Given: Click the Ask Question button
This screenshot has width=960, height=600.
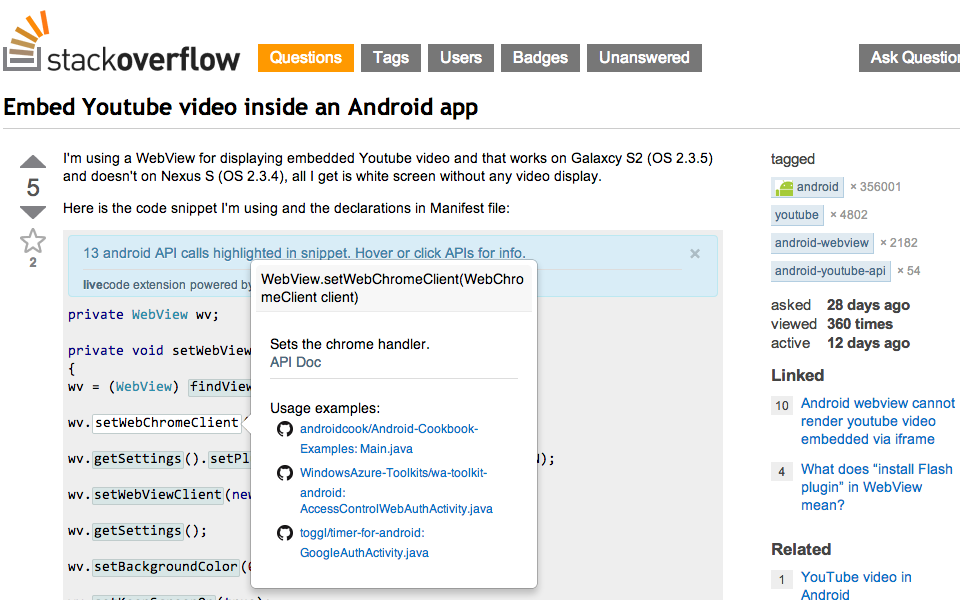Looking at the screenshot, I should coord(909,58).
